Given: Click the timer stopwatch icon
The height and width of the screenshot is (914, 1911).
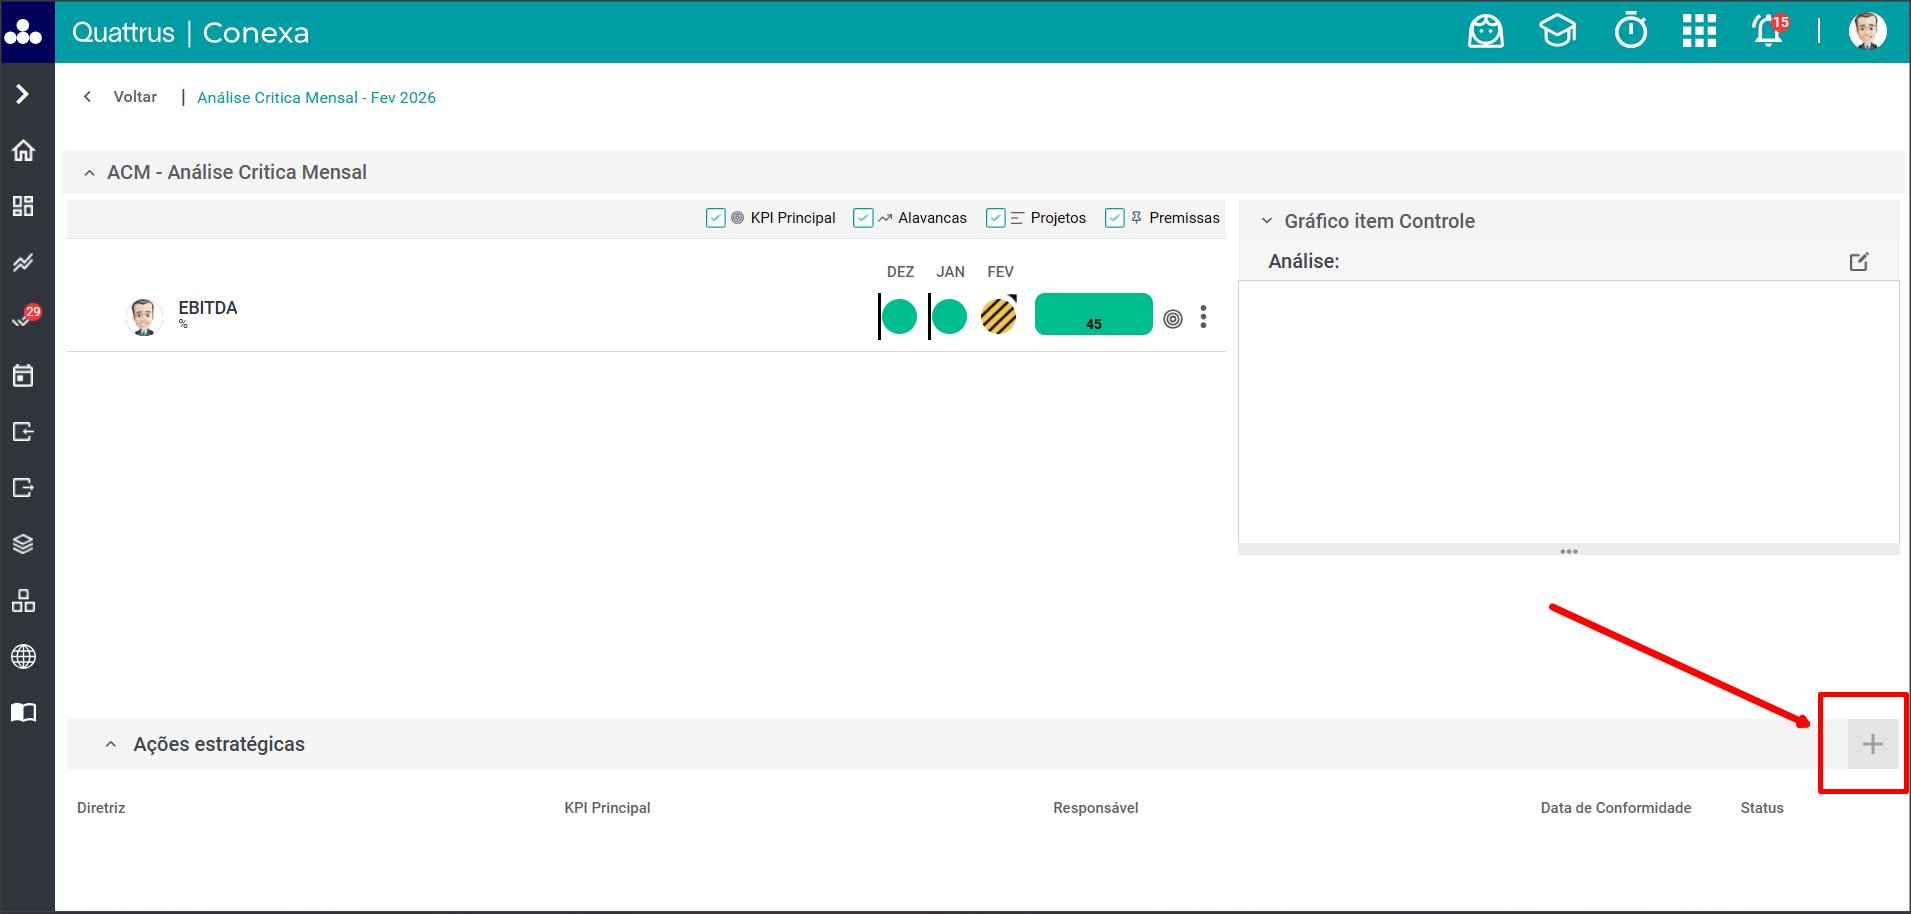Looking at the screenshot, I should [x=1631, y=32].
